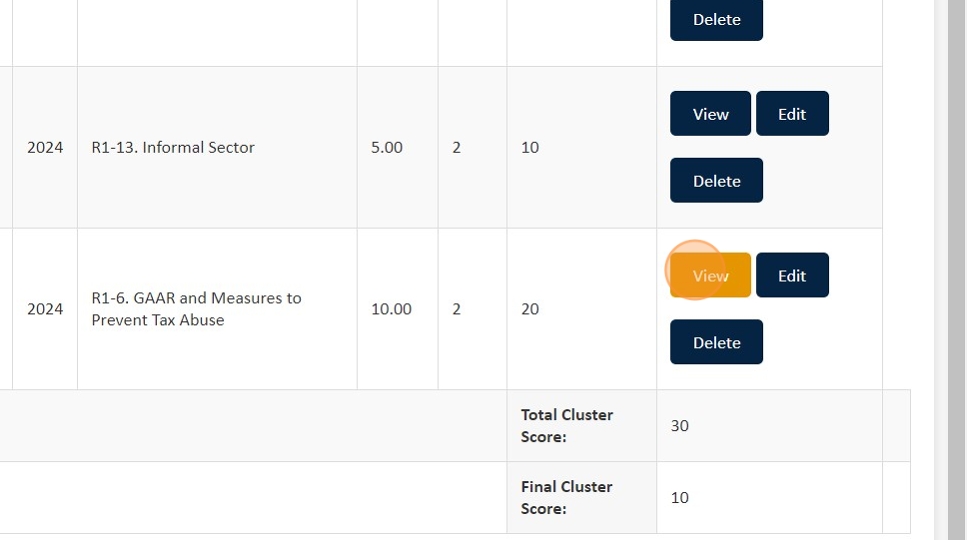Open View for the GAAR row
This screenshot has width=967, height=540.
pos(710,276)
